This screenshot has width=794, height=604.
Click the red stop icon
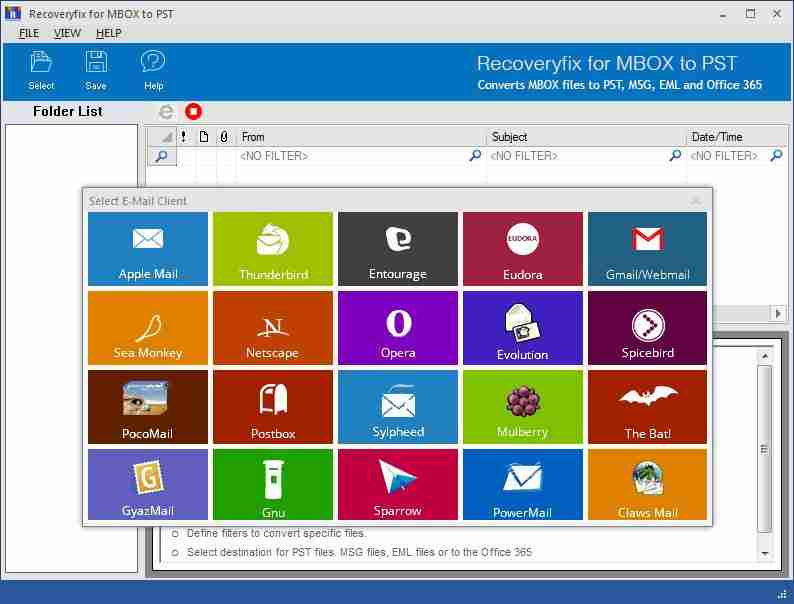click(x=193, y=111)
